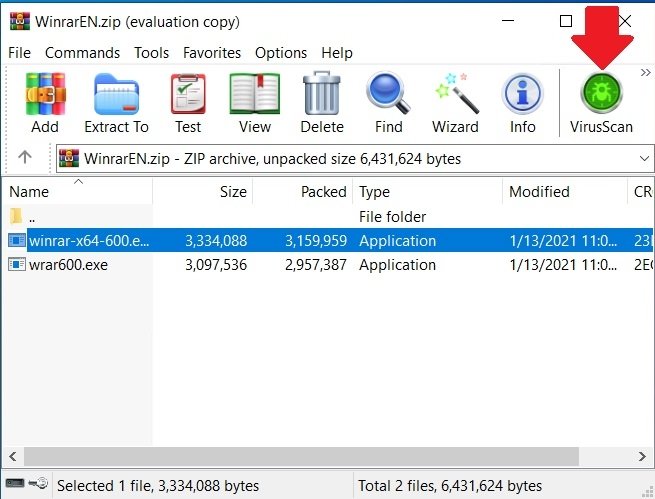The height and width of the screenshot is (499, 655).
Task: Maximize the WinRAR window
Action: tap(566, 20)
